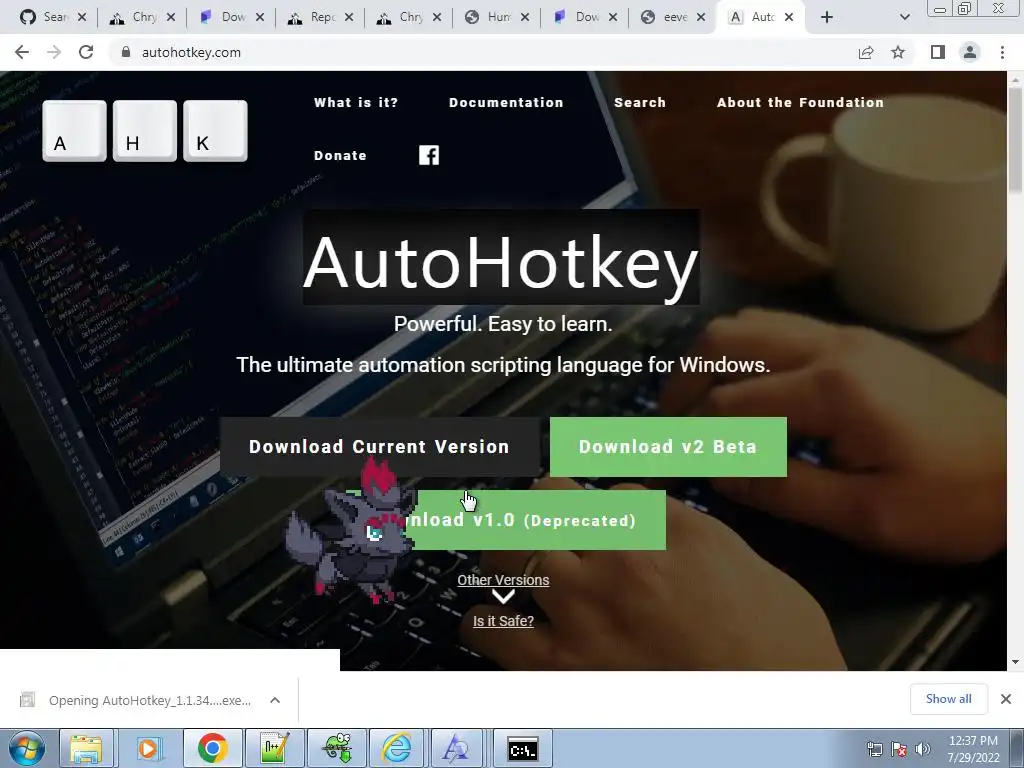The width and height of the screenshot is (1024, 768).
Task: Open a new browser tab
Action: [x=827, y=17]
